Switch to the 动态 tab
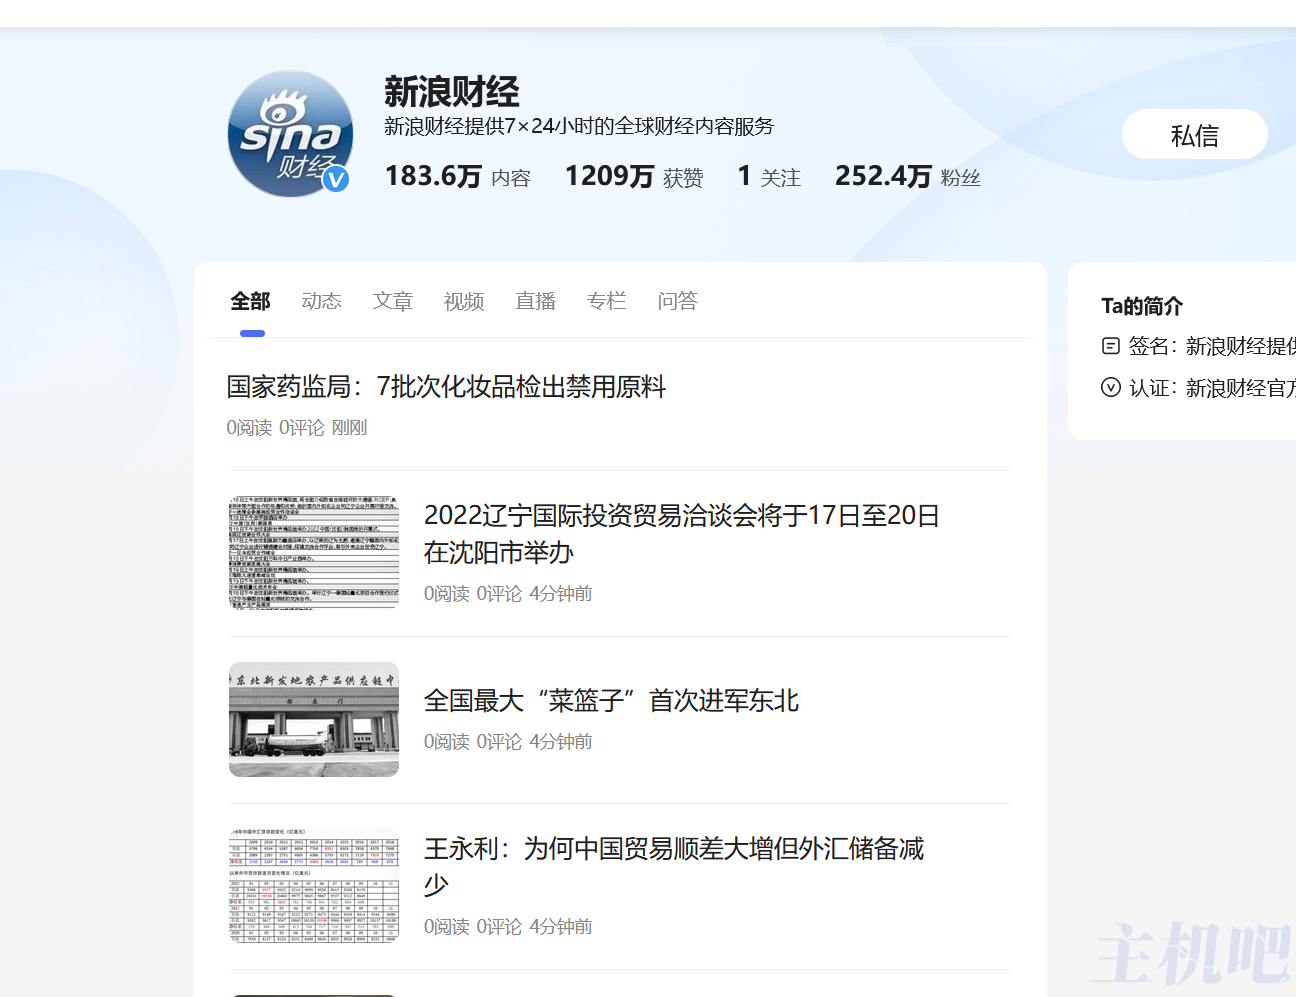Screen dimensions: 1296x997 [322, 301]
